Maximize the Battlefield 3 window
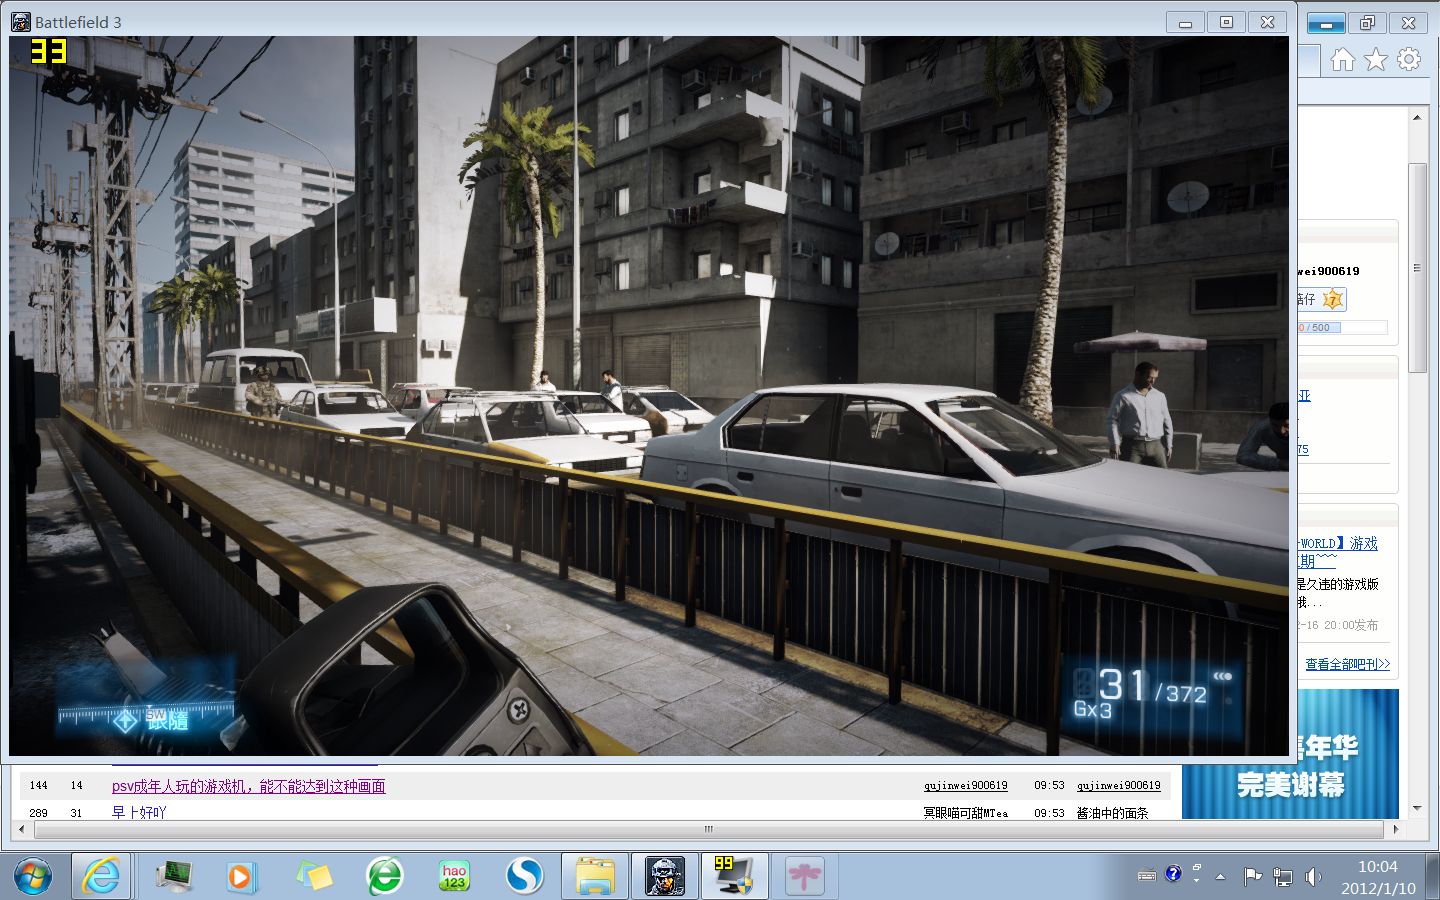This screenshot has height=900, width=1440. 1227,22
